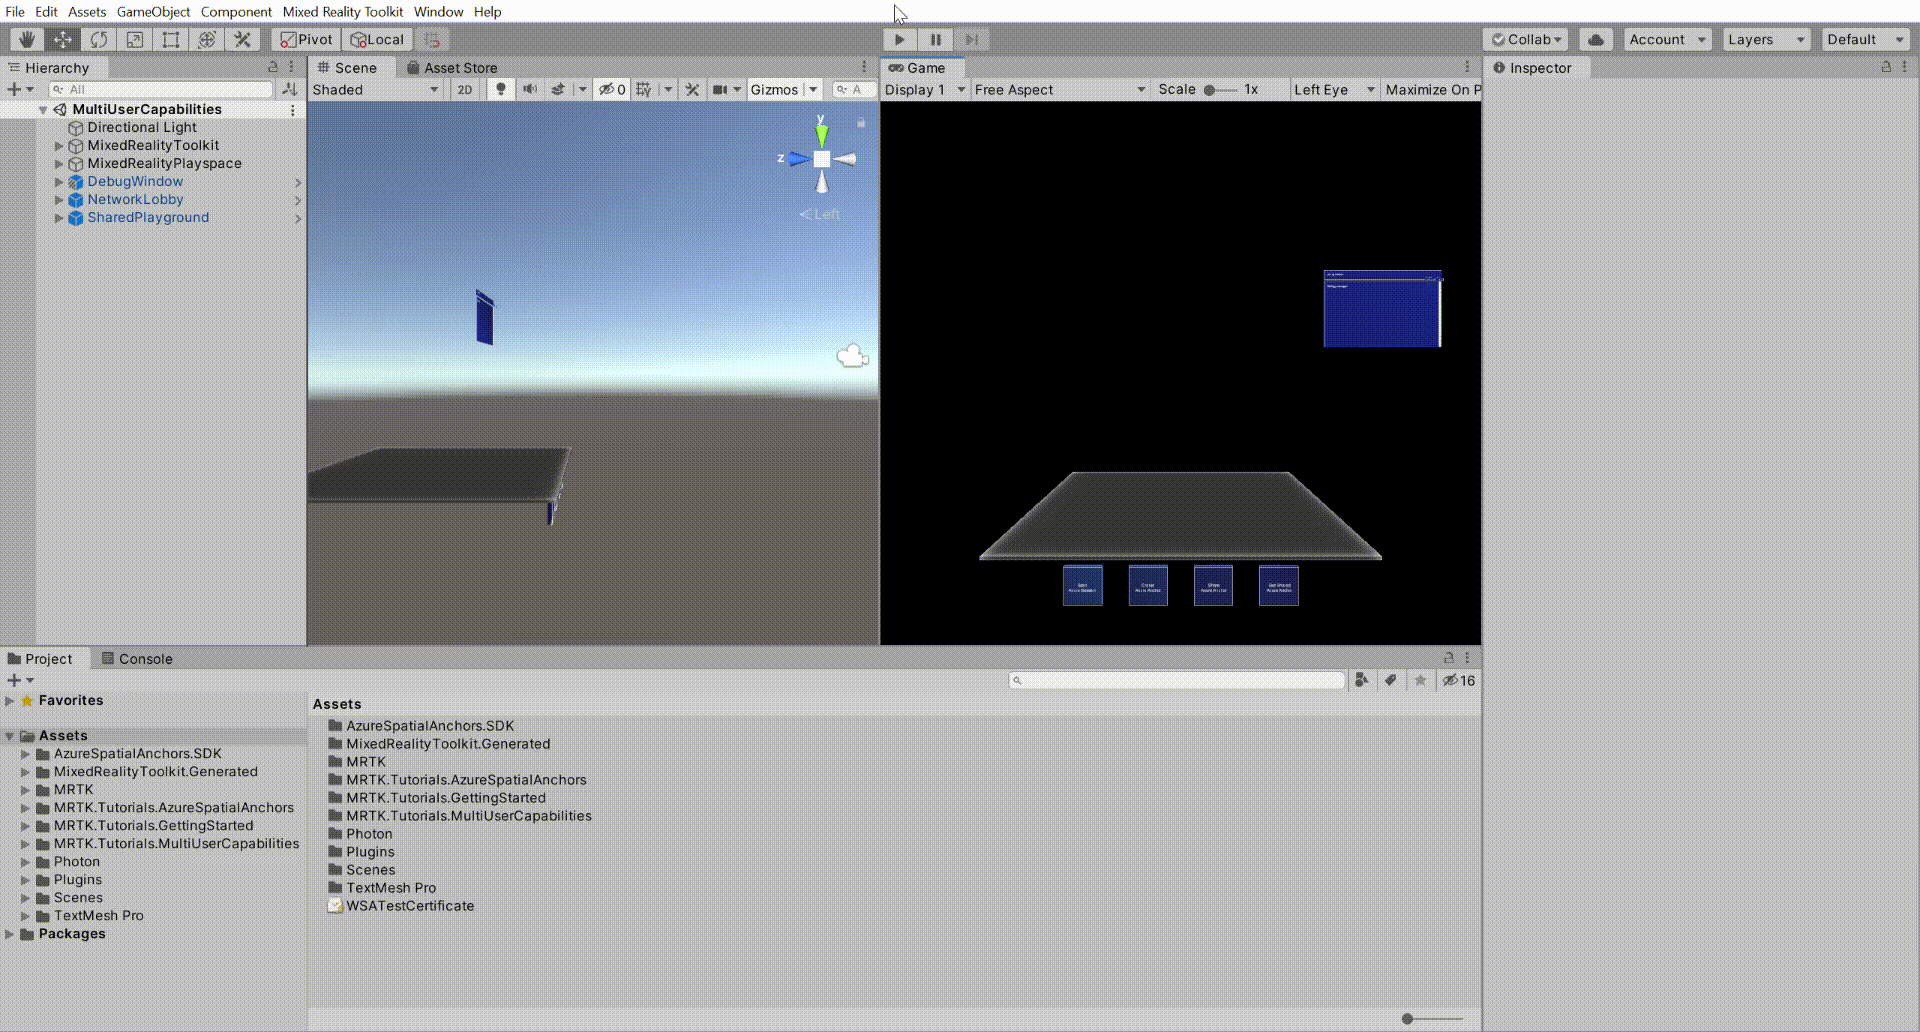Toggle scene lighting on or off
Image resolution: width=1920 pixels, height=1032 pixels.
click(500, 89)
